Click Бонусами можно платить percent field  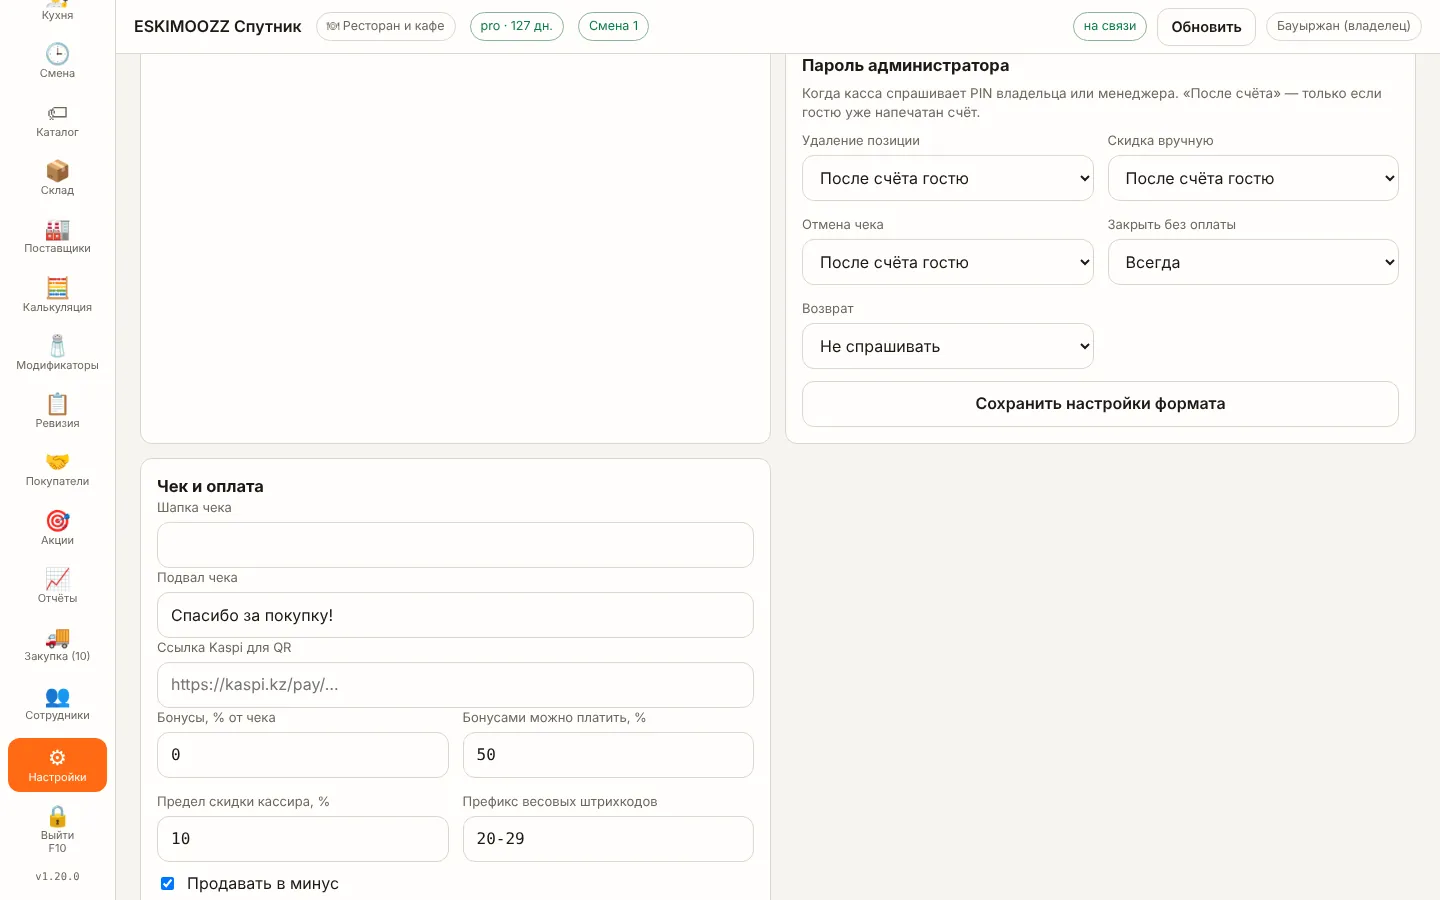tap(608, 755)
